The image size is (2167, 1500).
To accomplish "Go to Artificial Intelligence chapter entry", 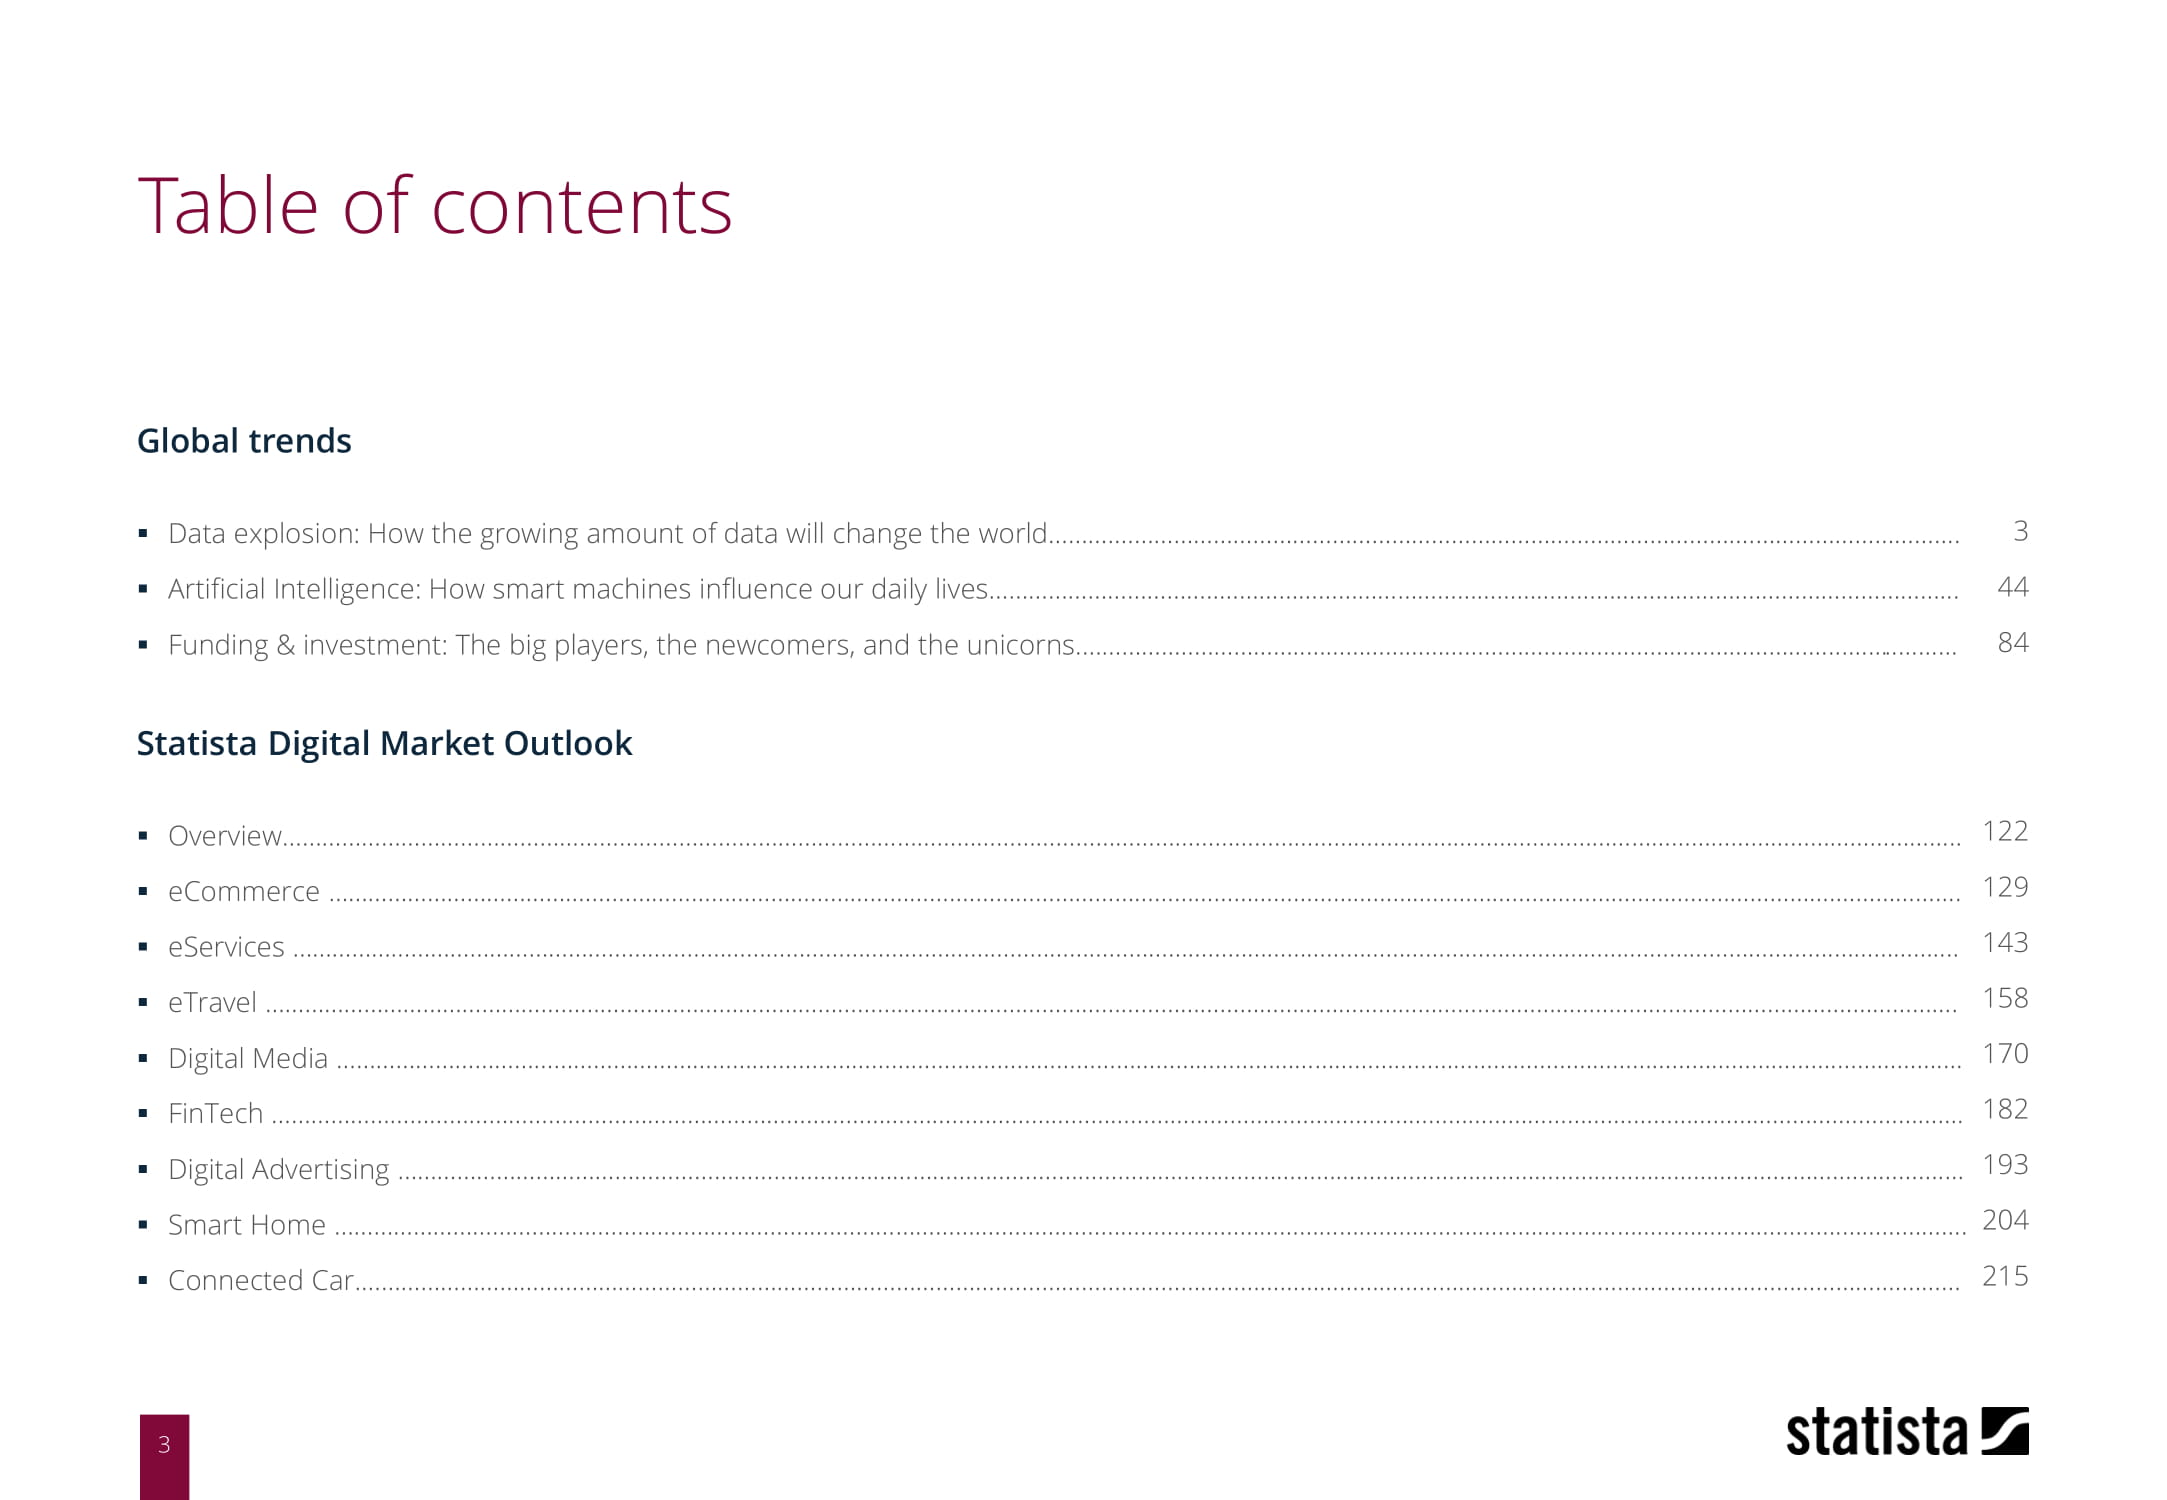I will pyautogui.click(x=577, y=589).
